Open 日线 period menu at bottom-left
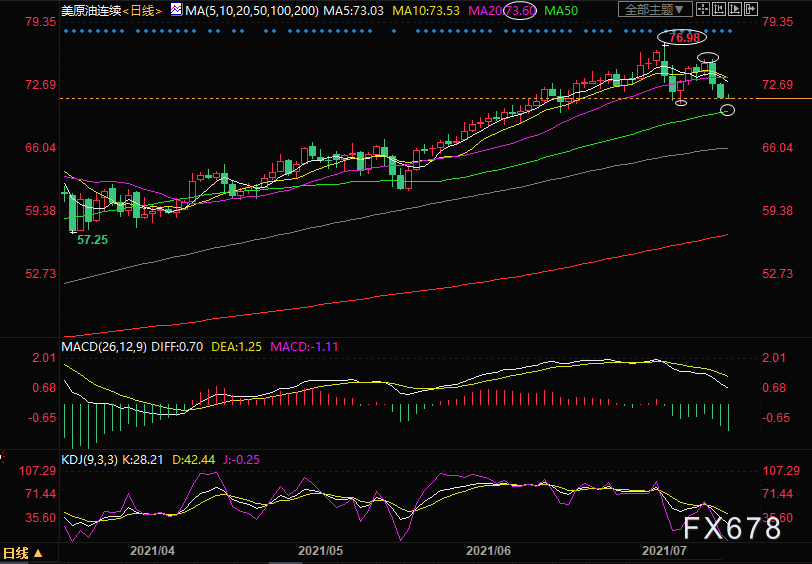This screenshot has width=812, height=564. point(22,553)
